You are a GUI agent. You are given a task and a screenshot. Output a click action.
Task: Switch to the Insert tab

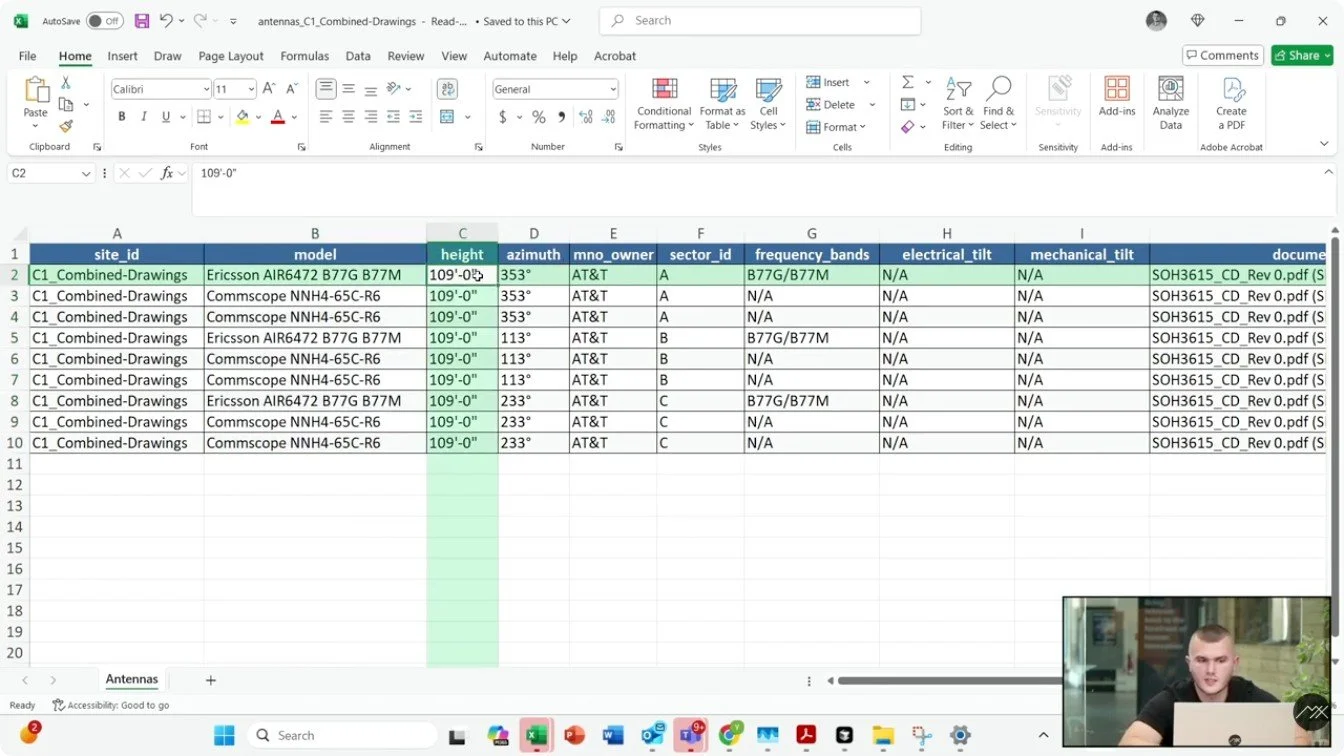click(x=122, y=56)
